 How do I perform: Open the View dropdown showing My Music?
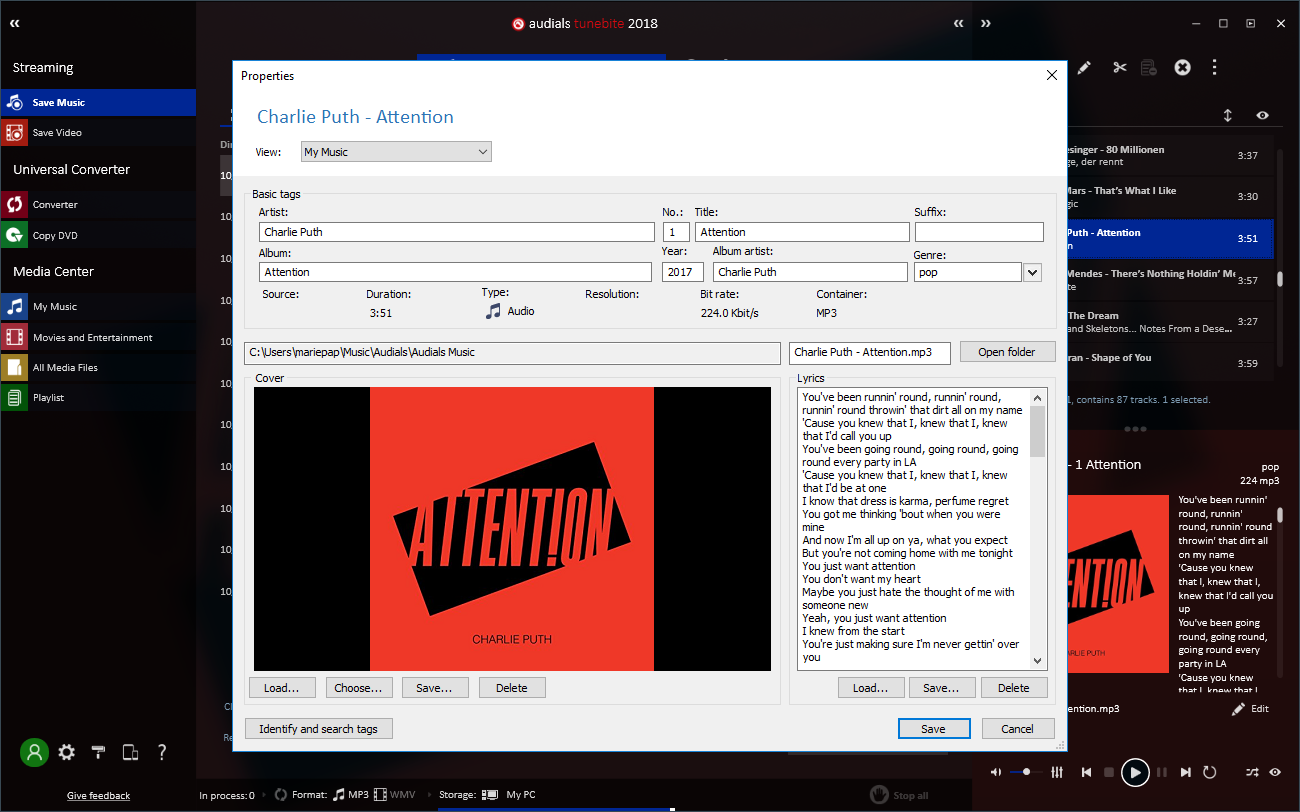[396, 152]
